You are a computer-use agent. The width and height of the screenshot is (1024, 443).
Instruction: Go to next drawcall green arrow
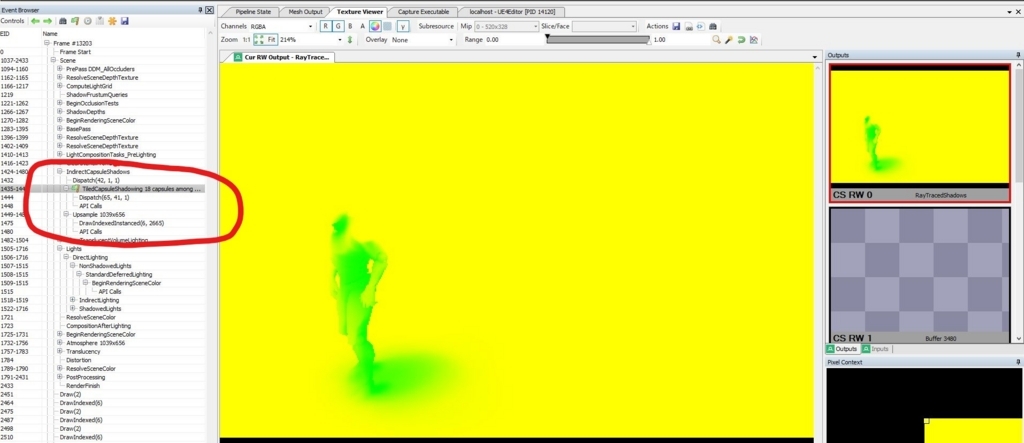click(47, 21)
